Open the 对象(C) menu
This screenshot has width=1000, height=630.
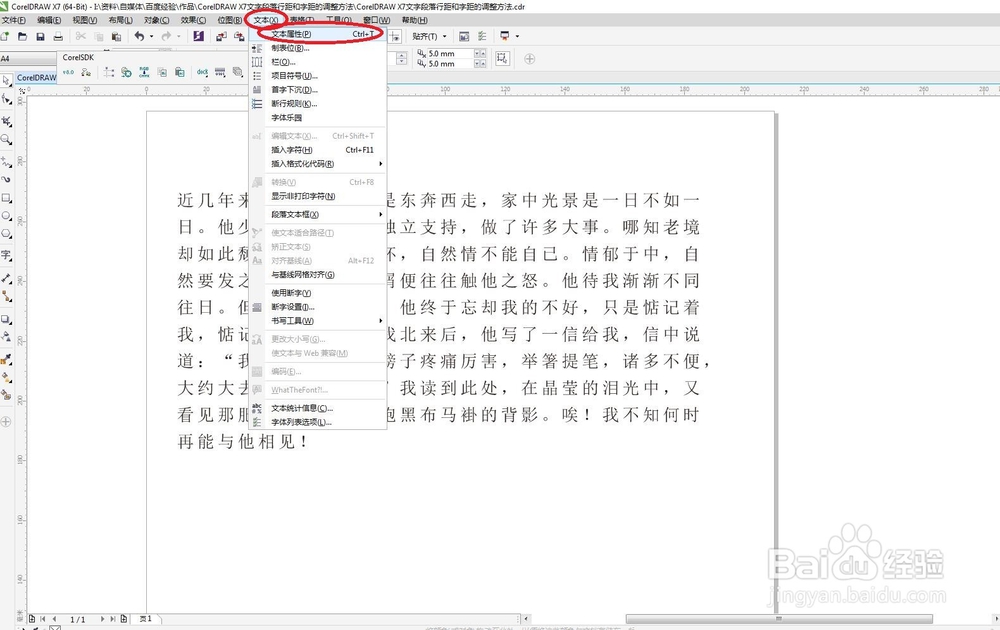click(x=156, y=20)
